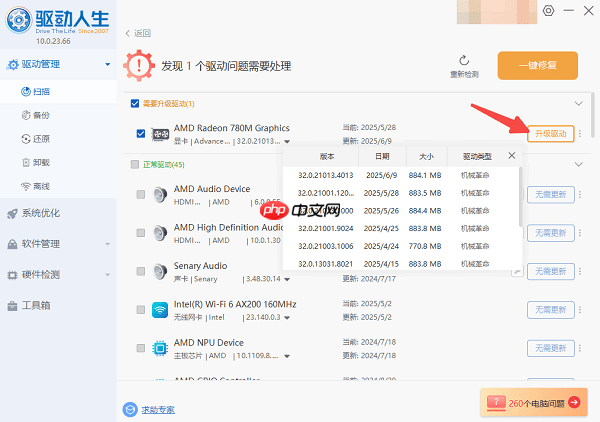Open more options for Senary Audio row
Viewport: 600px width, 422px height.
click(580, 271)
